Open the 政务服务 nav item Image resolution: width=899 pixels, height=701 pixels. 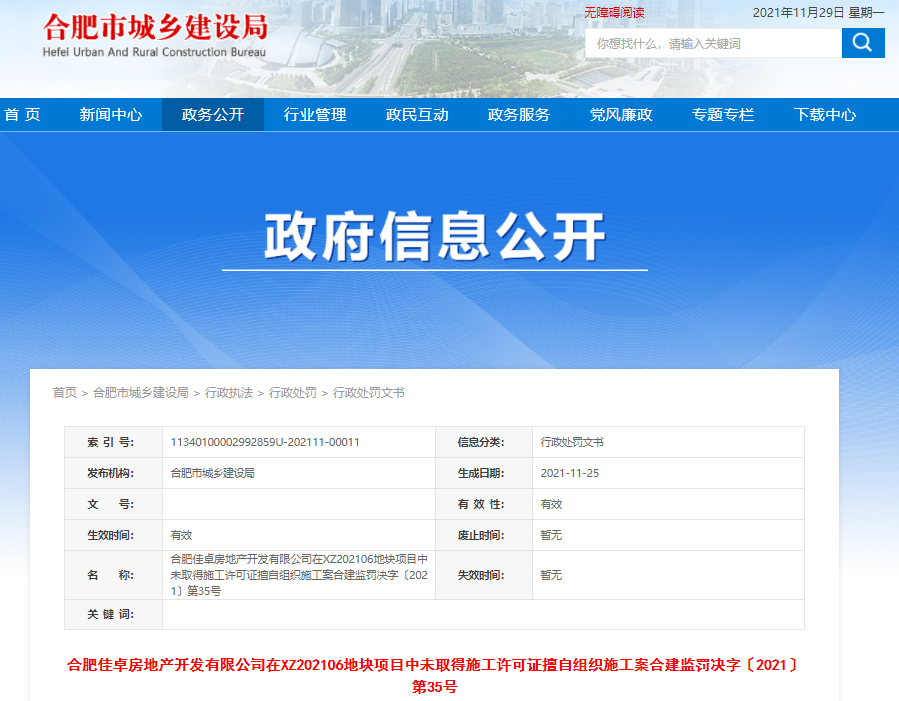pyautogui.click(x=519, y=115)
